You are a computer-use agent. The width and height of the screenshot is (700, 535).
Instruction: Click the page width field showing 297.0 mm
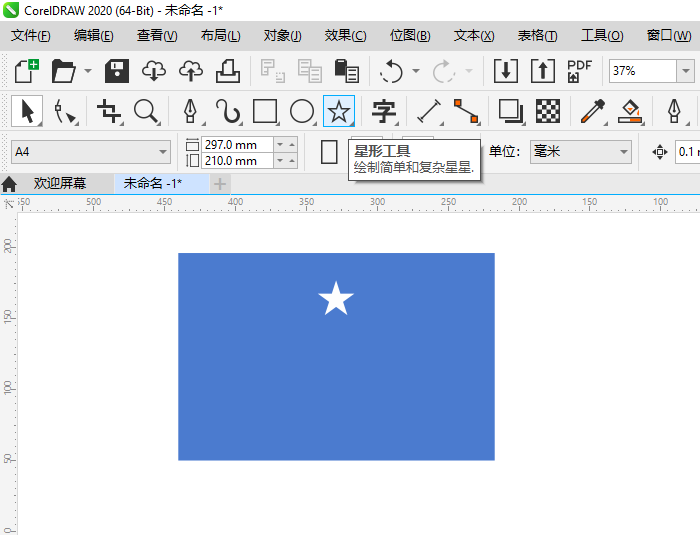(235, 144)
